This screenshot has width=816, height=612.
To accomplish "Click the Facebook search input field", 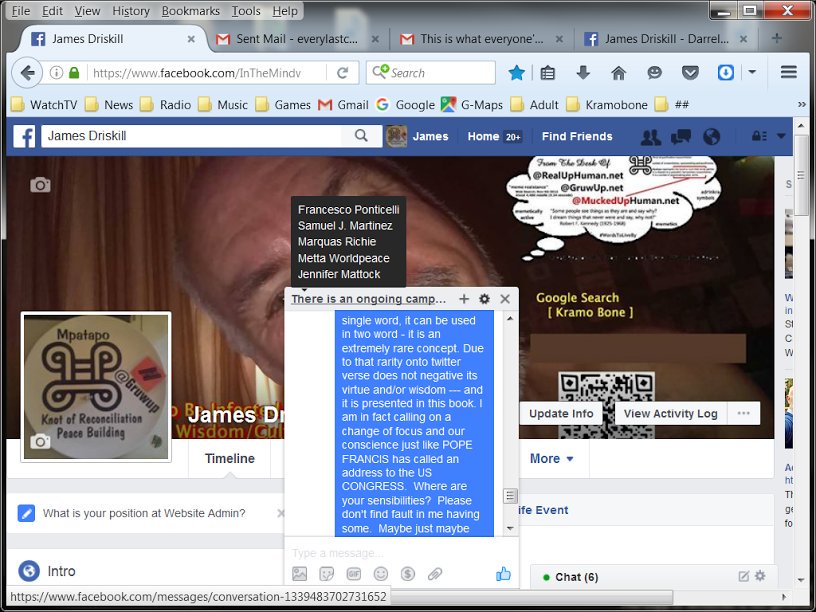I will point(192,136).
